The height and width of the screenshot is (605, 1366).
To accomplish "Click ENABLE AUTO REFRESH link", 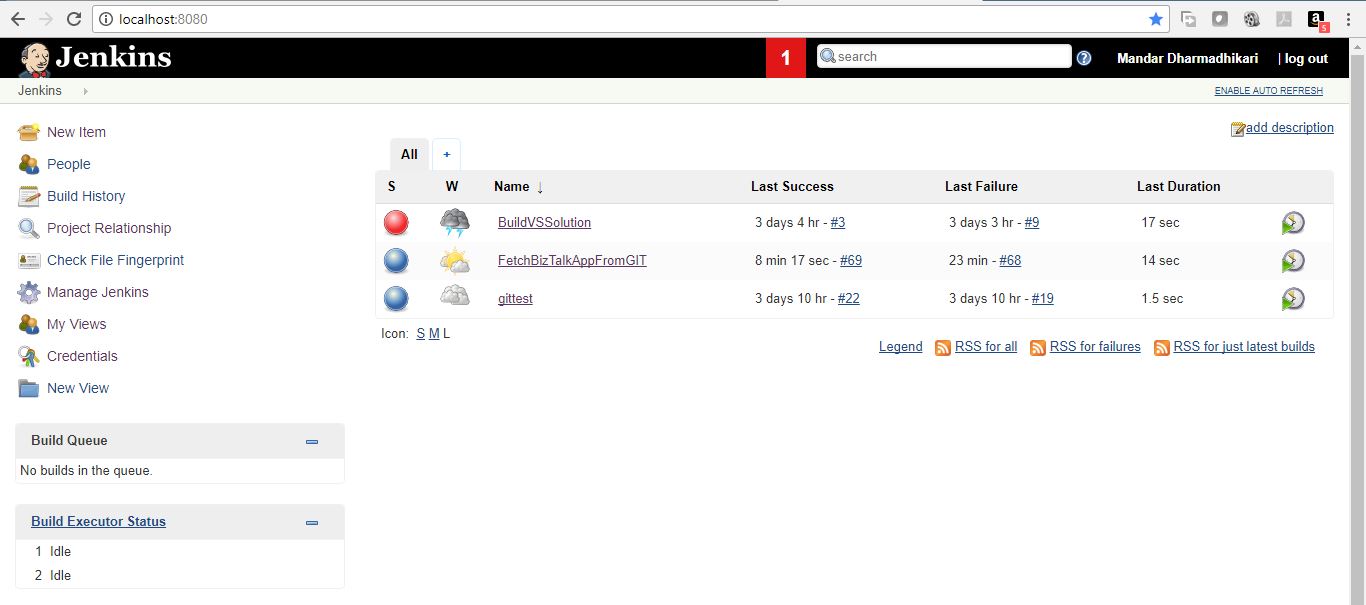I will tap(1268, 91).
